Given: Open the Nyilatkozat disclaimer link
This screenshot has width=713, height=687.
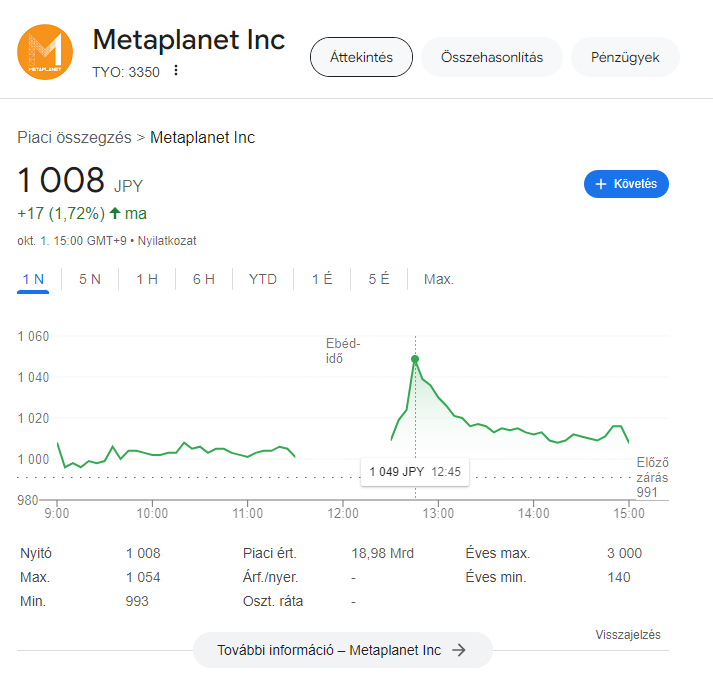Looking at the screenshot, I should tap(167, 241).
